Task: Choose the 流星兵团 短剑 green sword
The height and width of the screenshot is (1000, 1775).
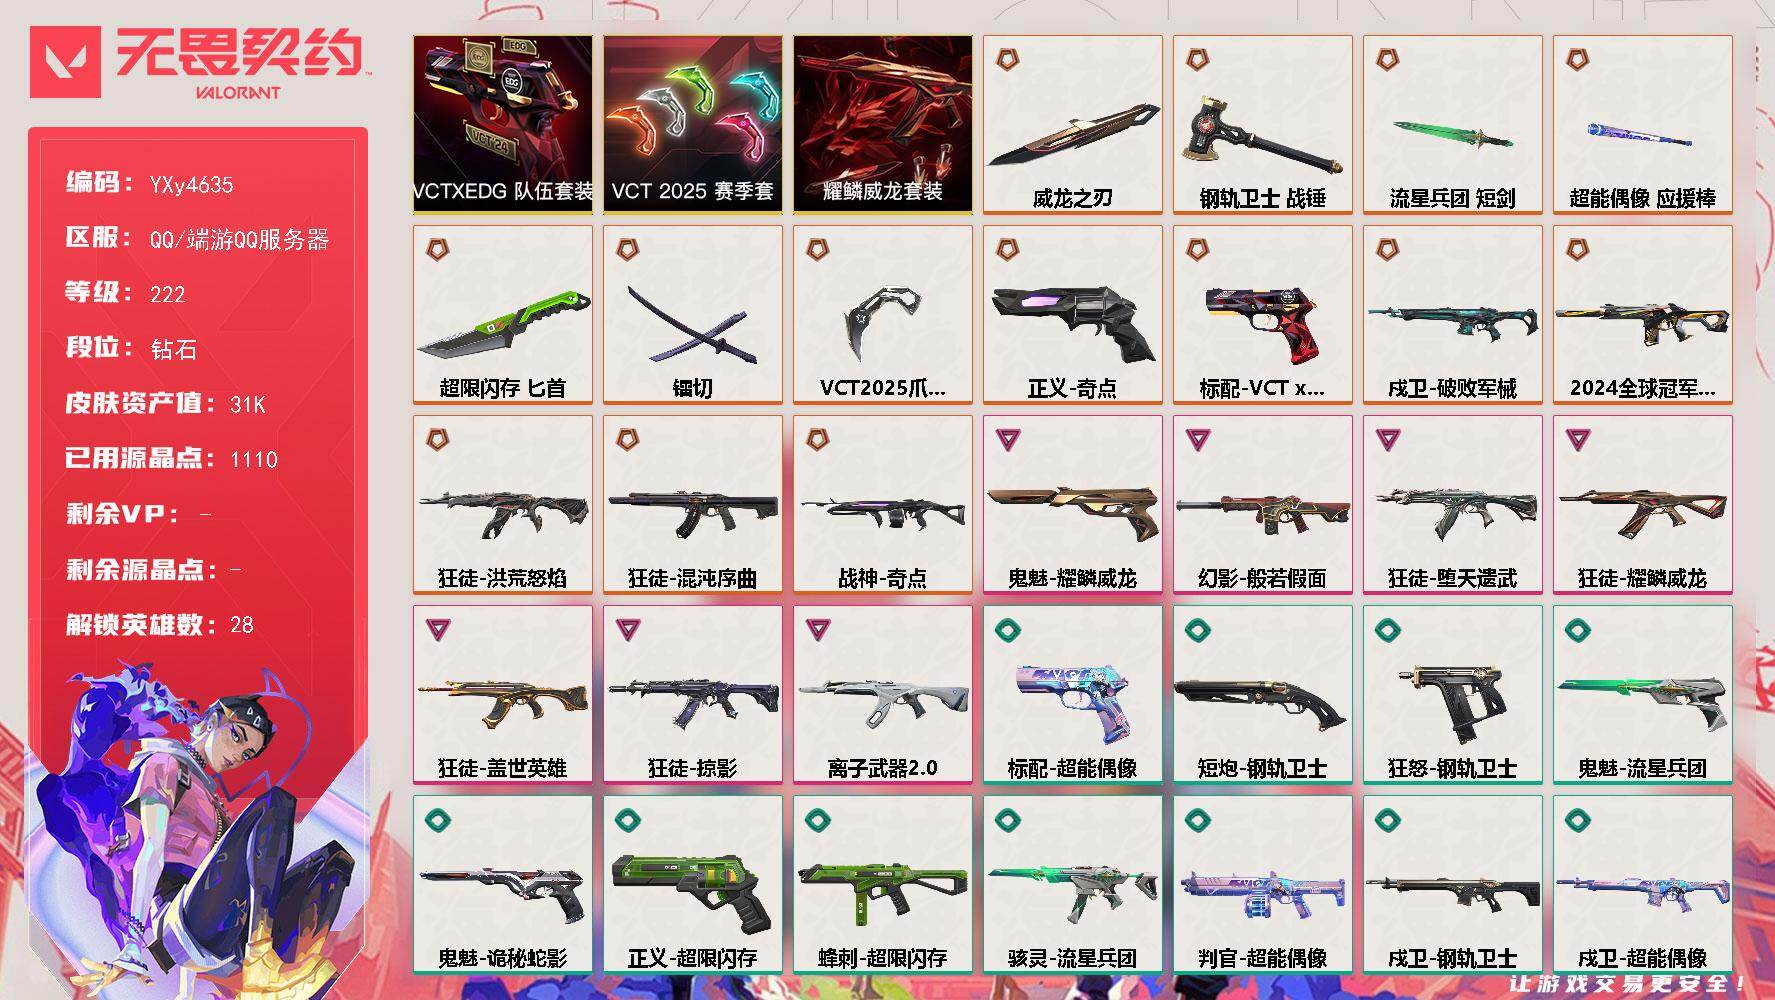Action: click(x=1452, y=125)
